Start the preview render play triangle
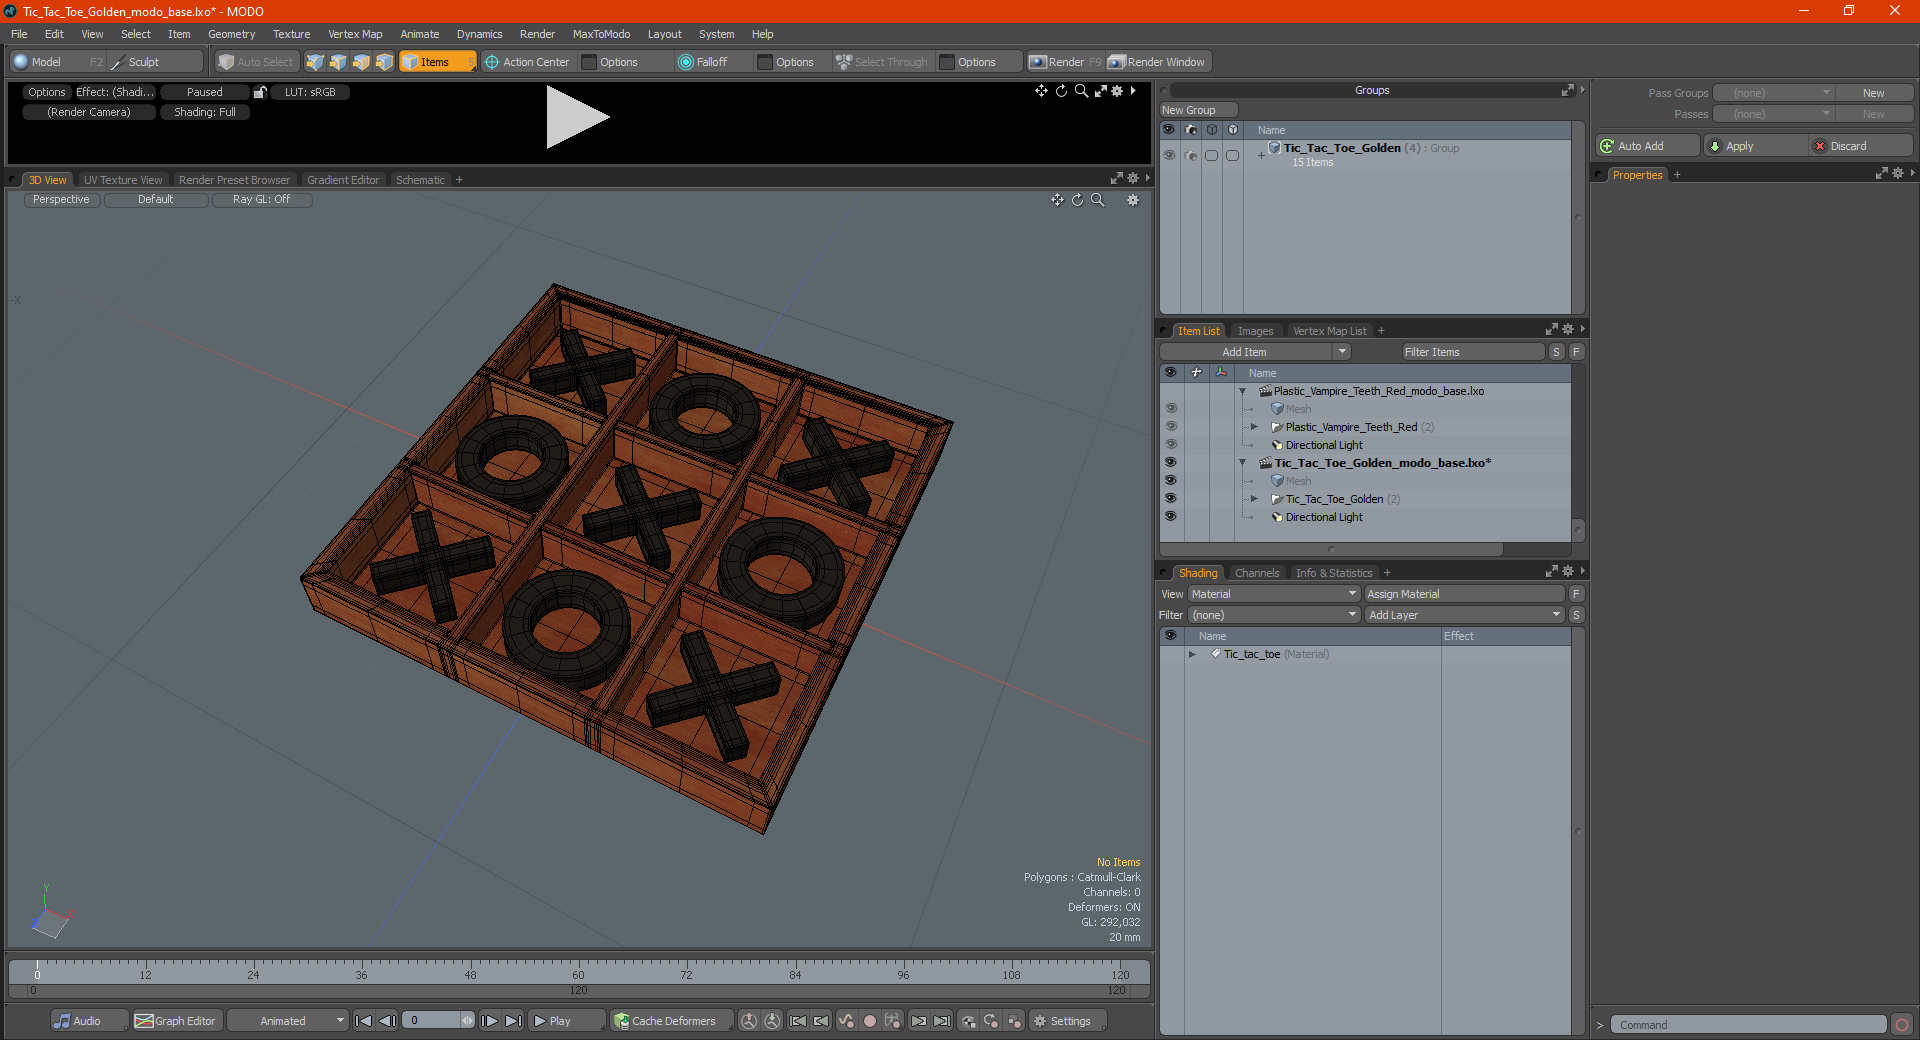This screenshot has height=1040, width=1920. tap(576, 117)
